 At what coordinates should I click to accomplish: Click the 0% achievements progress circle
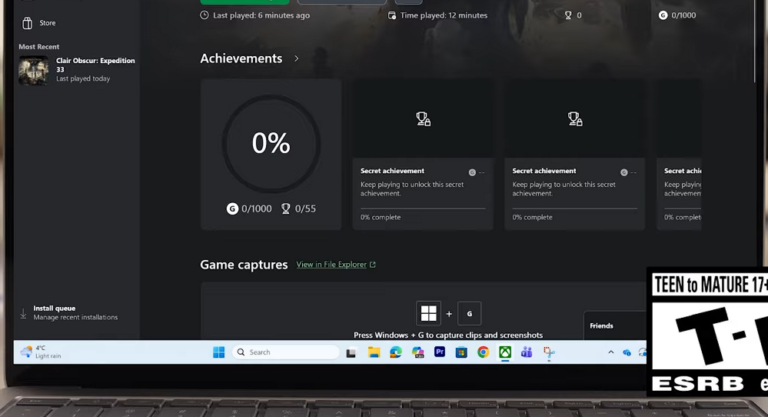(270, 143)
